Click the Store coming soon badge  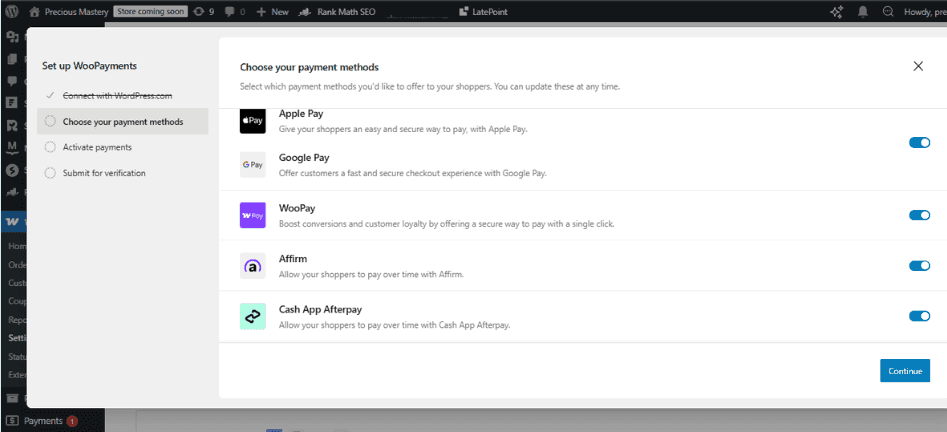(x=150, y=11)
